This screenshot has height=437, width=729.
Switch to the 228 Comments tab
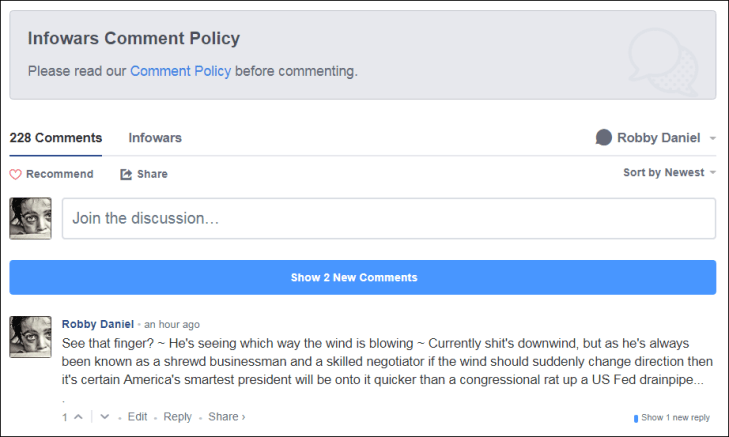56,138
